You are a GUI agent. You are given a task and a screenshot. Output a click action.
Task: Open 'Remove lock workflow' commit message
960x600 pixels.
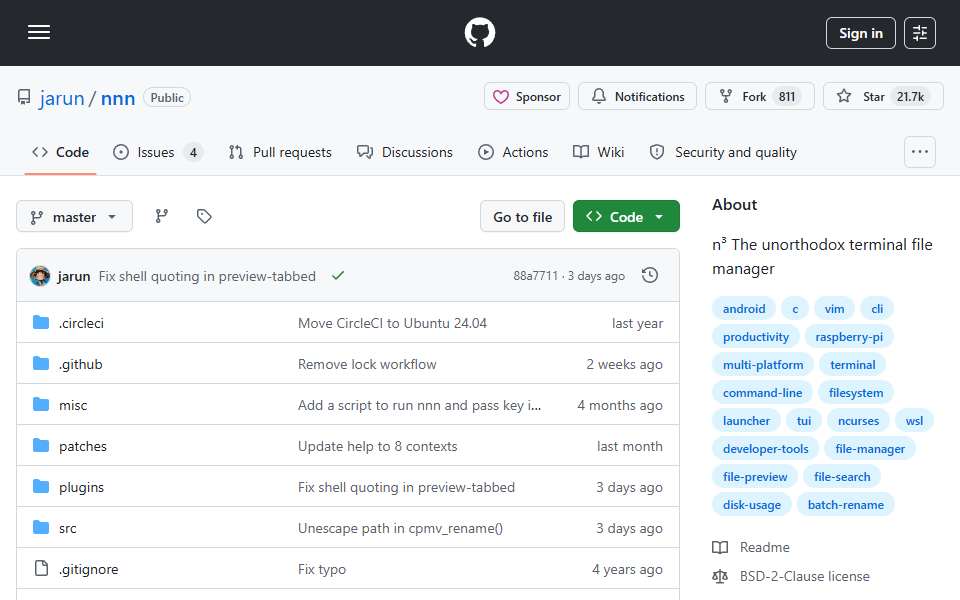click(x=367, y=364)
